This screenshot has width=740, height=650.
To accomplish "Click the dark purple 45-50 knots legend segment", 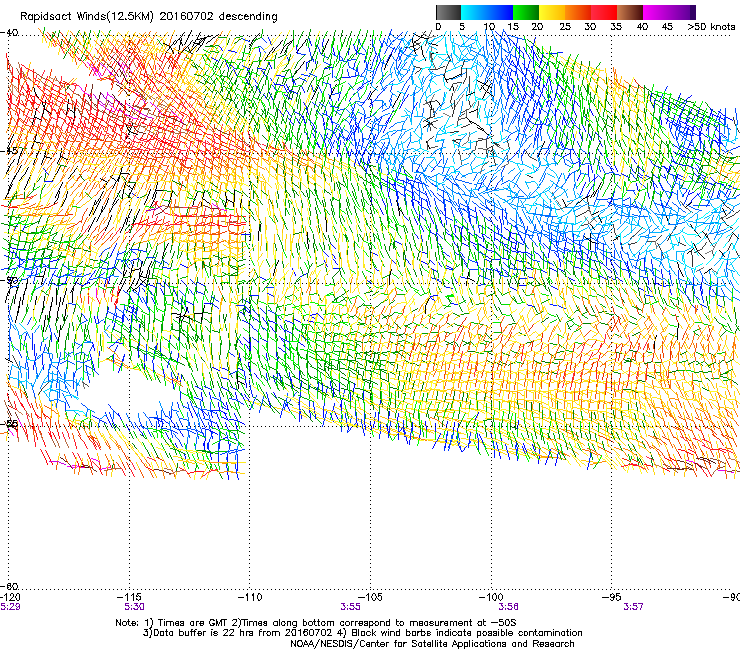I will (682, 12).
